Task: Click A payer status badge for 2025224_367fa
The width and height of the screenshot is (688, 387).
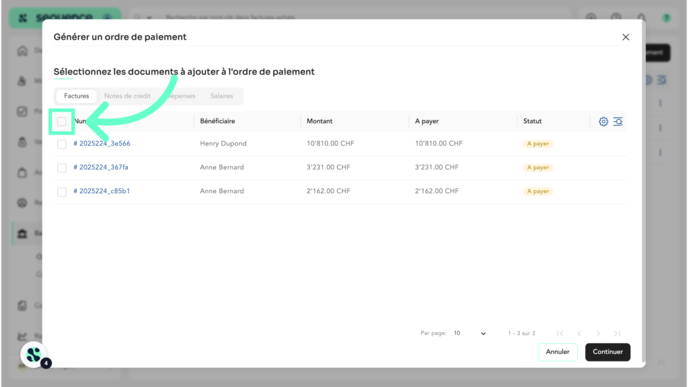Action: (538, 168)
